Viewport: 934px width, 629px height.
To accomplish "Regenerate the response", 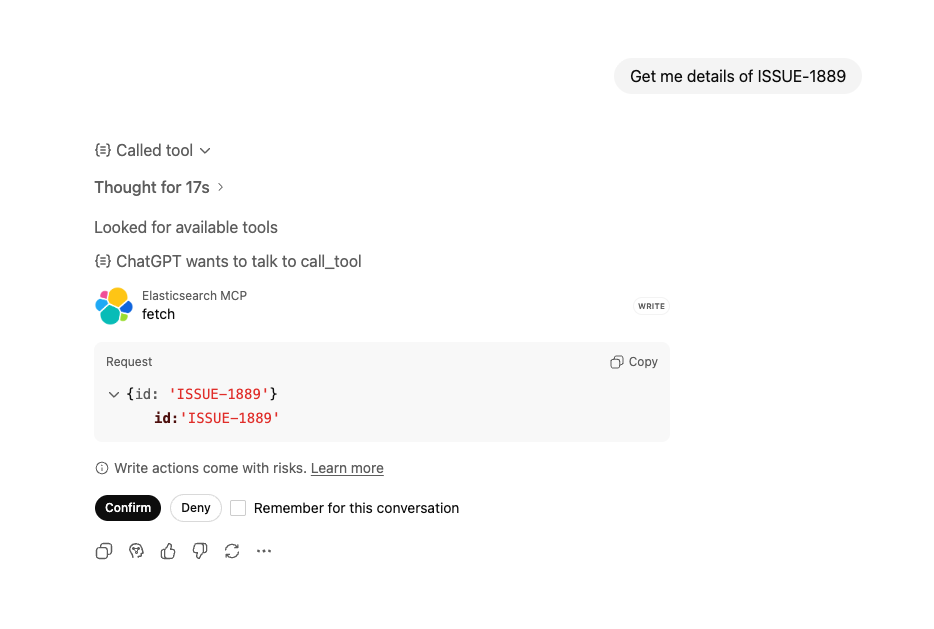I will tap(231, 551).
